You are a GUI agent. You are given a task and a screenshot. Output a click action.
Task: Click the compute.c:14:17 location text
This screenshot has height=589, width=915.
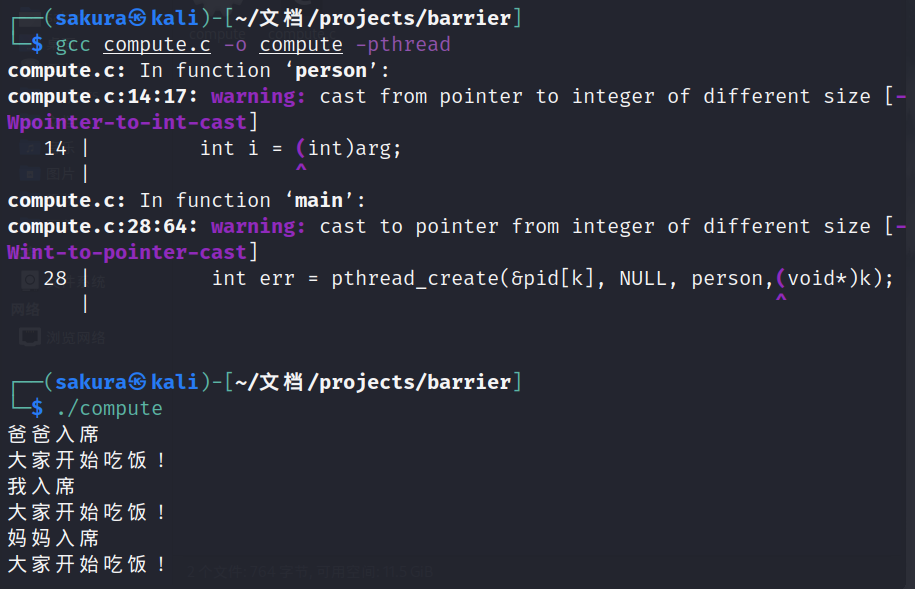[104, 96]
